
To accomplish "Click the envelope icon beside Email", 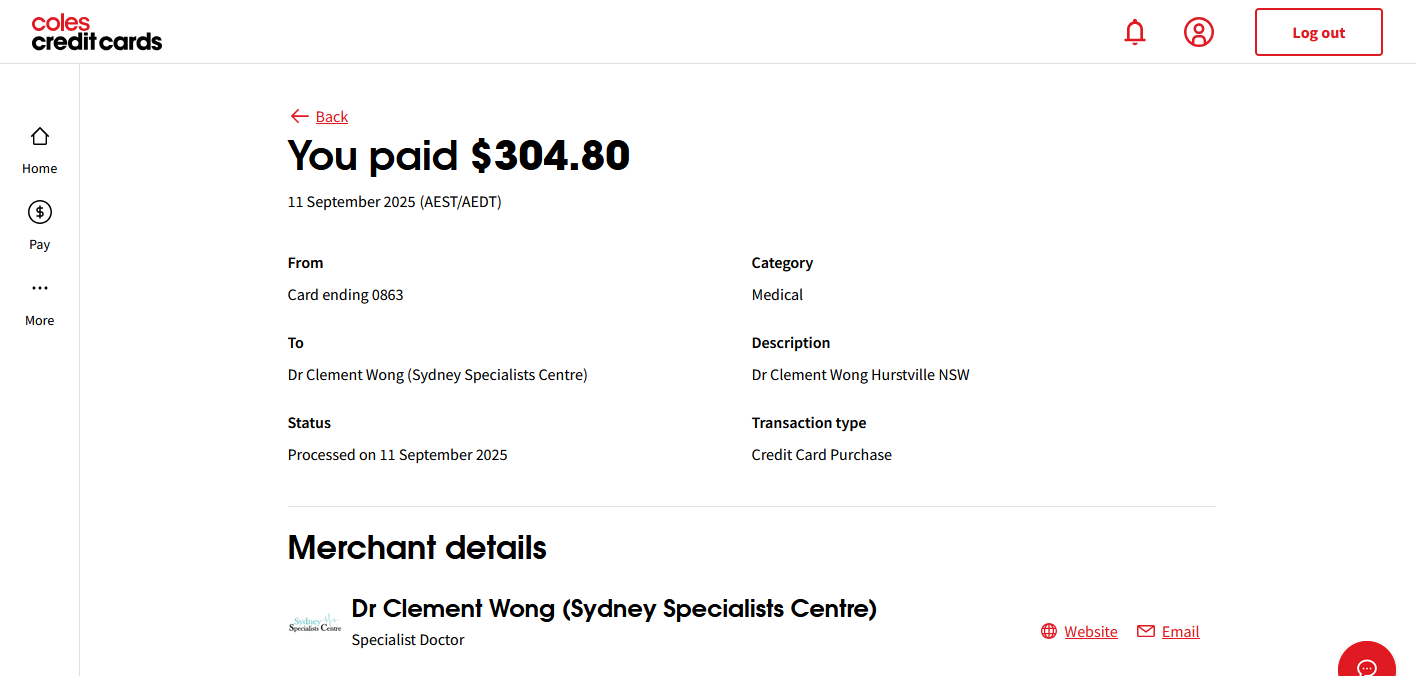I will pyautogui.click(x=1146, y=631).
